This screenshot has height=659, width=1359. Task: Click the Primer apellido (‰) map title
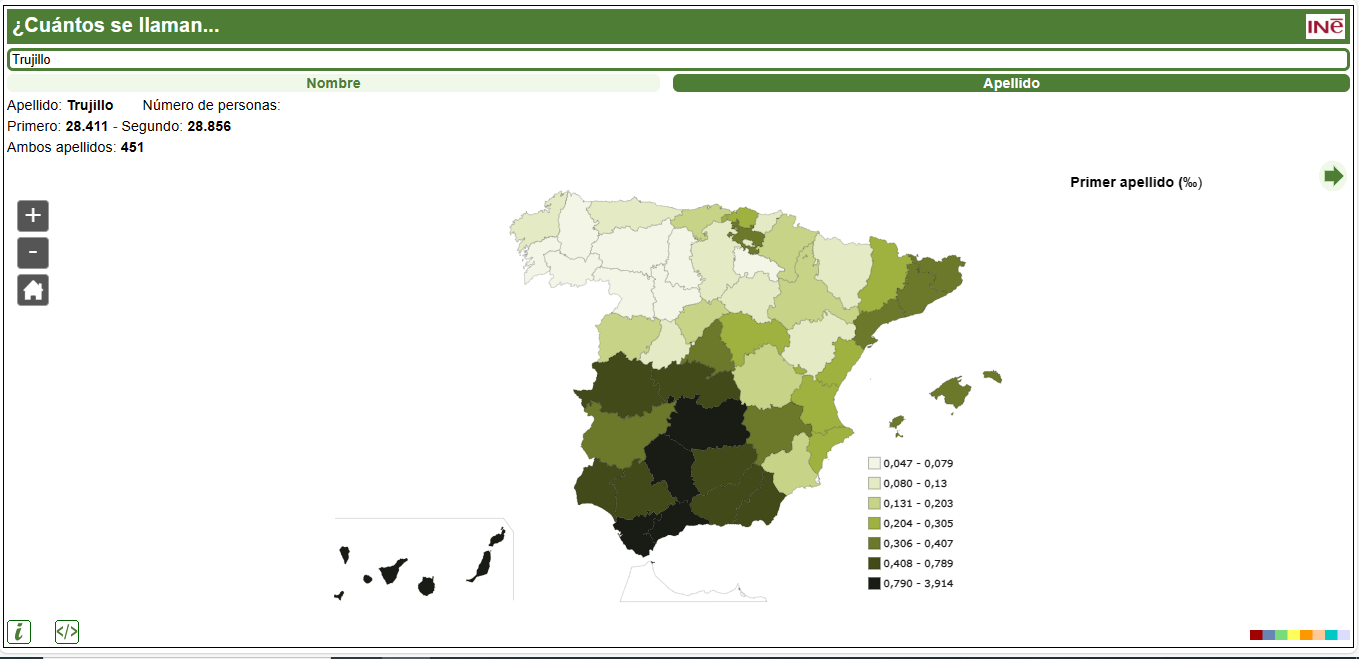1136,182
